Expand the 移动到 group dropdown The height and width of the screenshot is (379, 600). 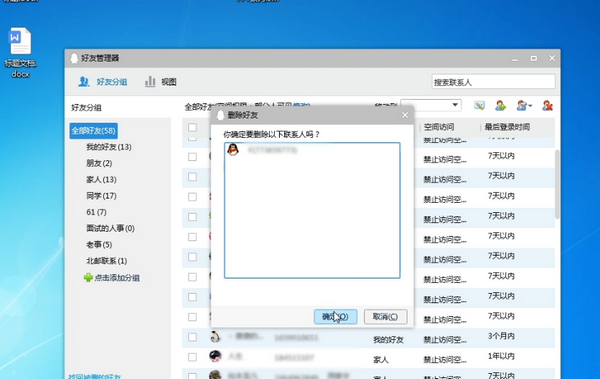point(431,105)
